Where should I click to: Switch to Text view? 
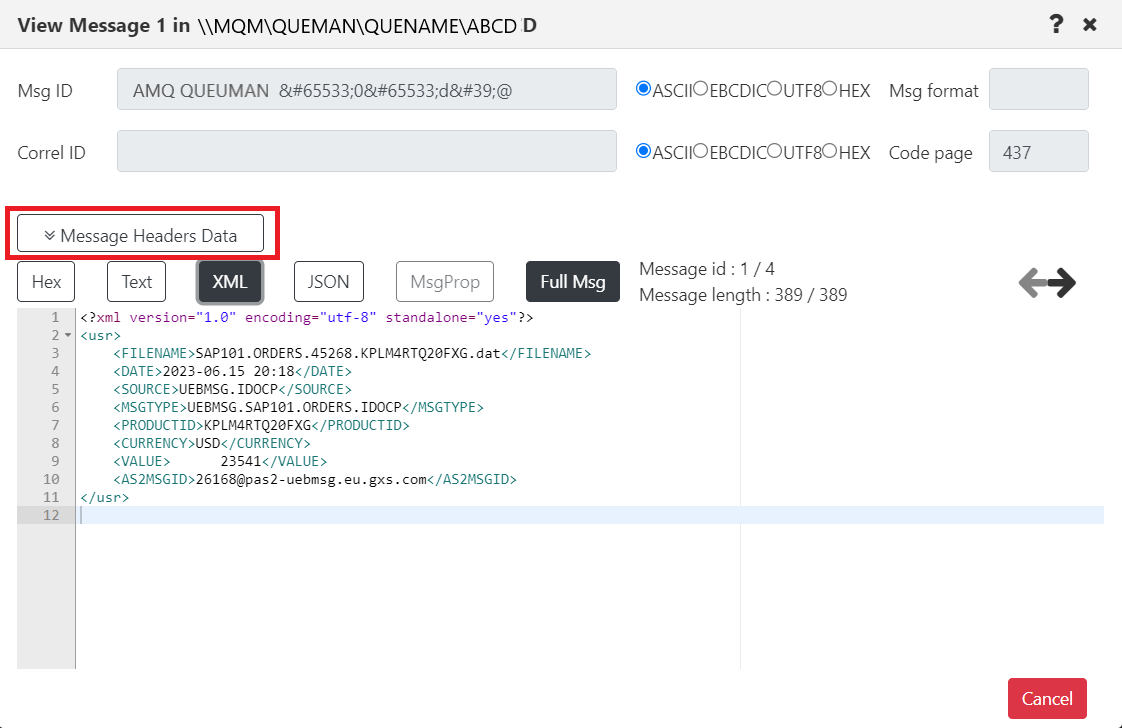tap(136, 281)
